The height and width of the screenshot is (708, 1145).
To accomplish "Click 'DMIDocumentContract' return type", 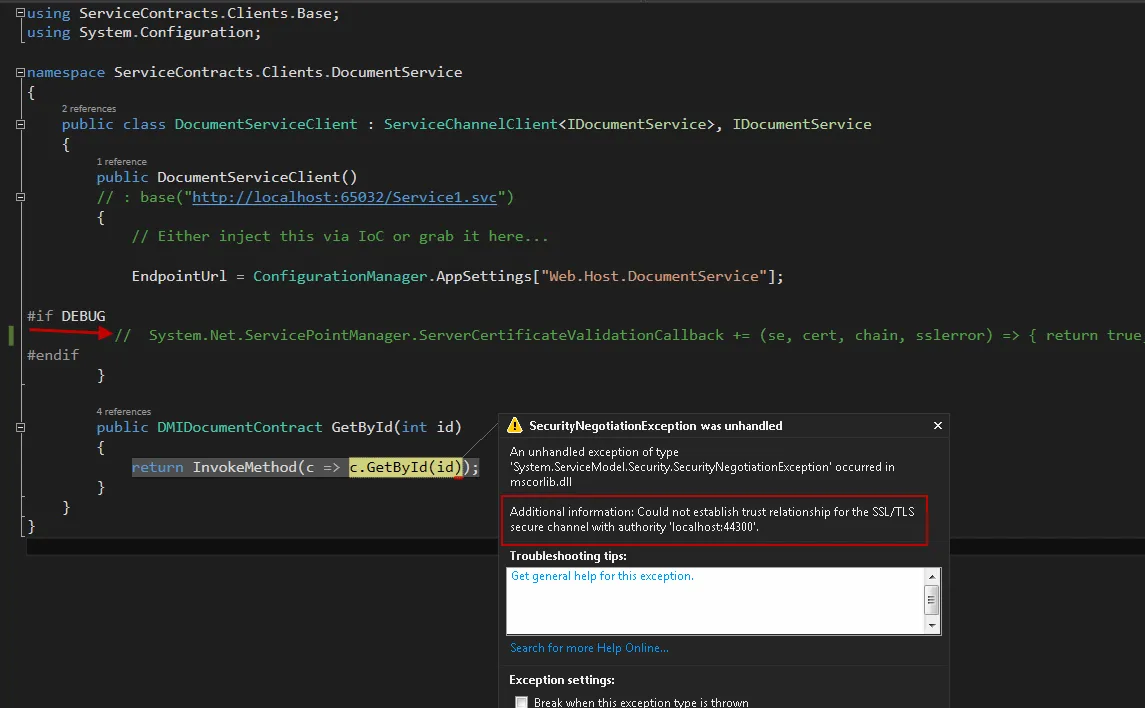I will pos(240,427).
